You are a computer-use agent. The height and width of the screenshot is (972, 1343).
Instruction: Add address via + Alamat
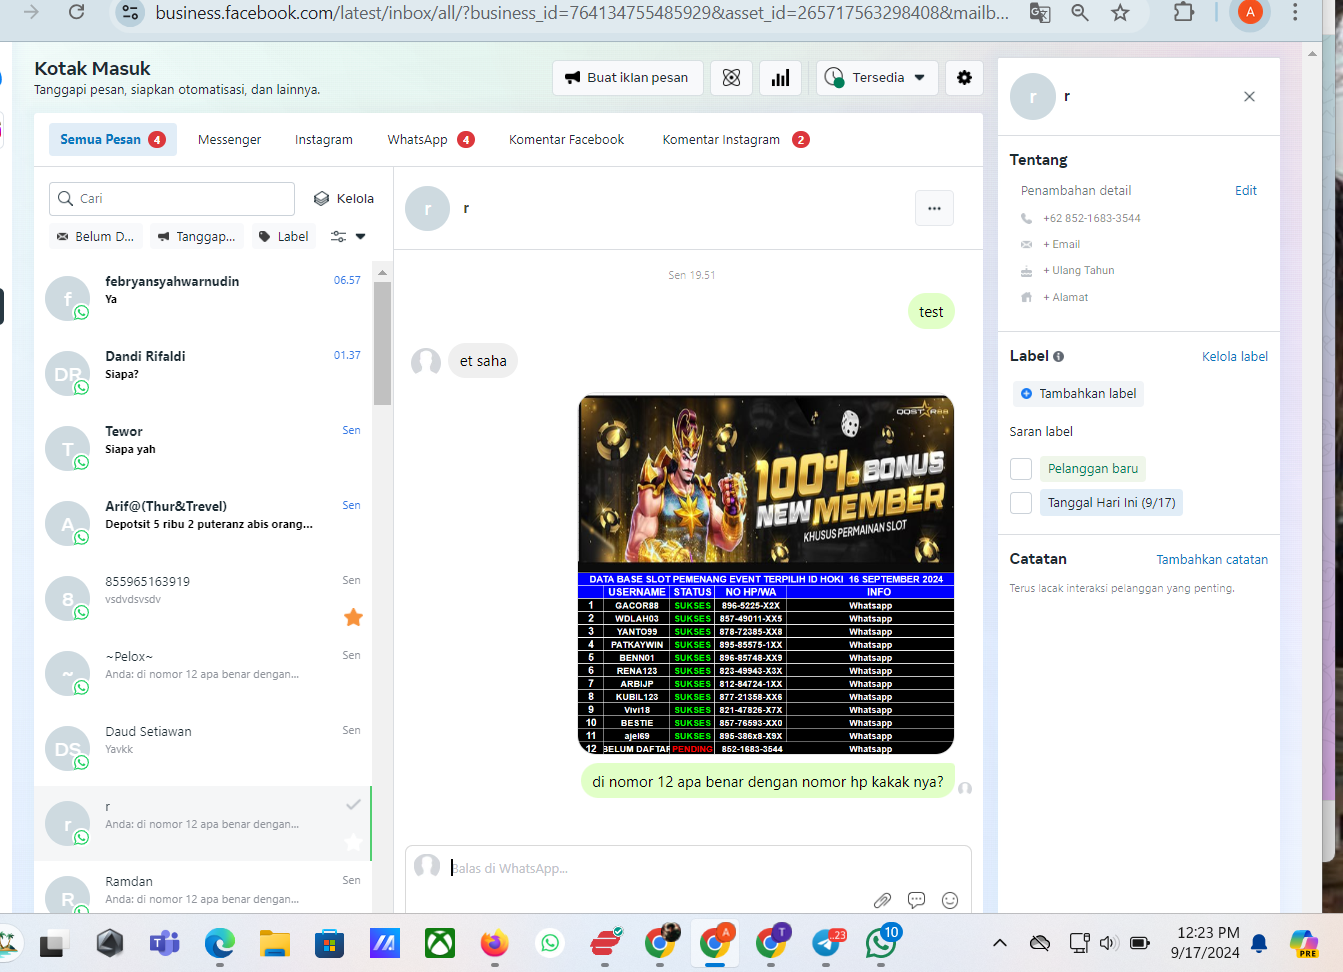(1065, 298)
